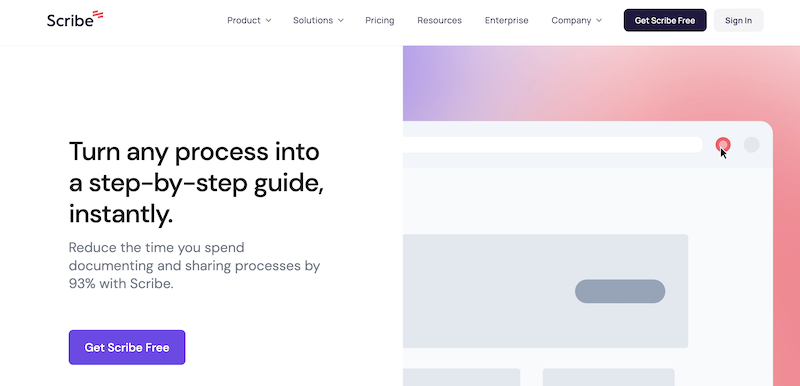Click the headline 'Turn any process into'

pyautogui.click(x=194, y=151)
